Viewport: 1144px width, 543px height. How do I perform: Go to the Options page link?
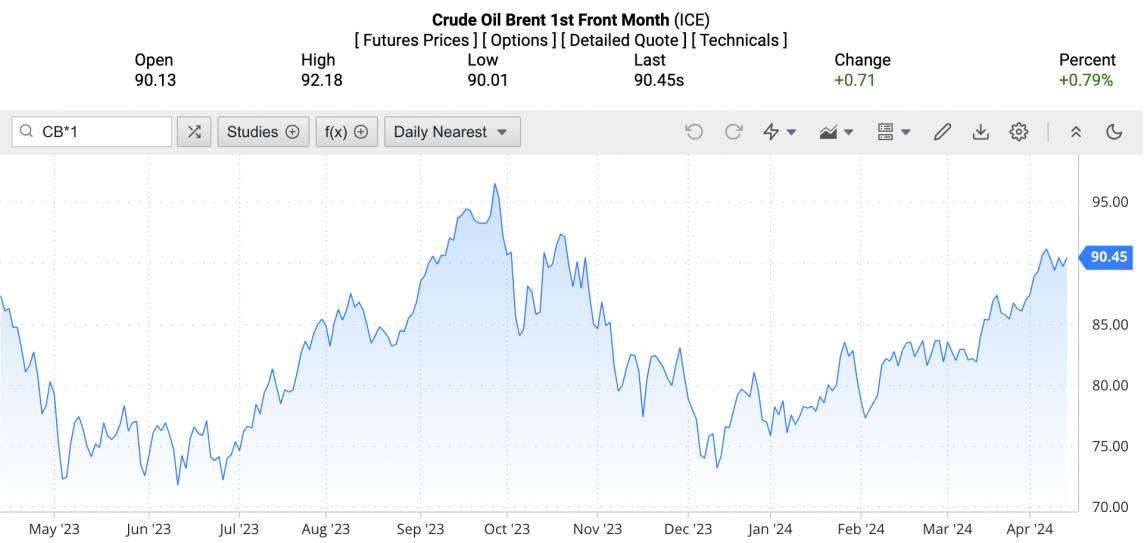520,41
